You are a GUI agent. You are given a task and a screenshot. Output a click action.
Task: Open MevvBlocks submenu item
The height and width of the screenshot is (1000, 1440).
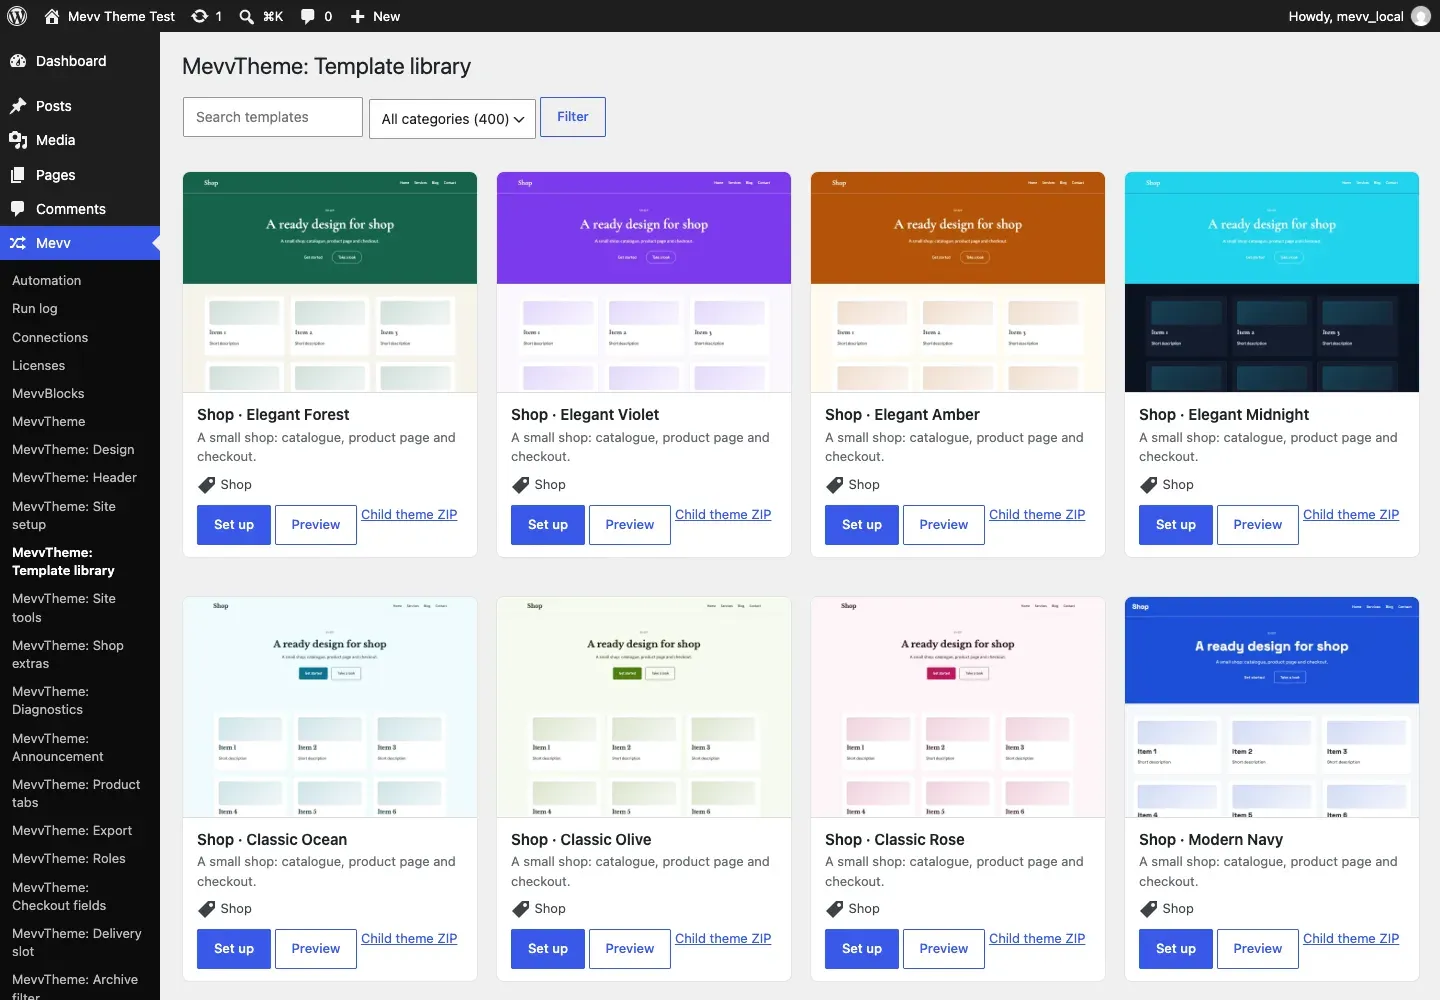[48, 394]
